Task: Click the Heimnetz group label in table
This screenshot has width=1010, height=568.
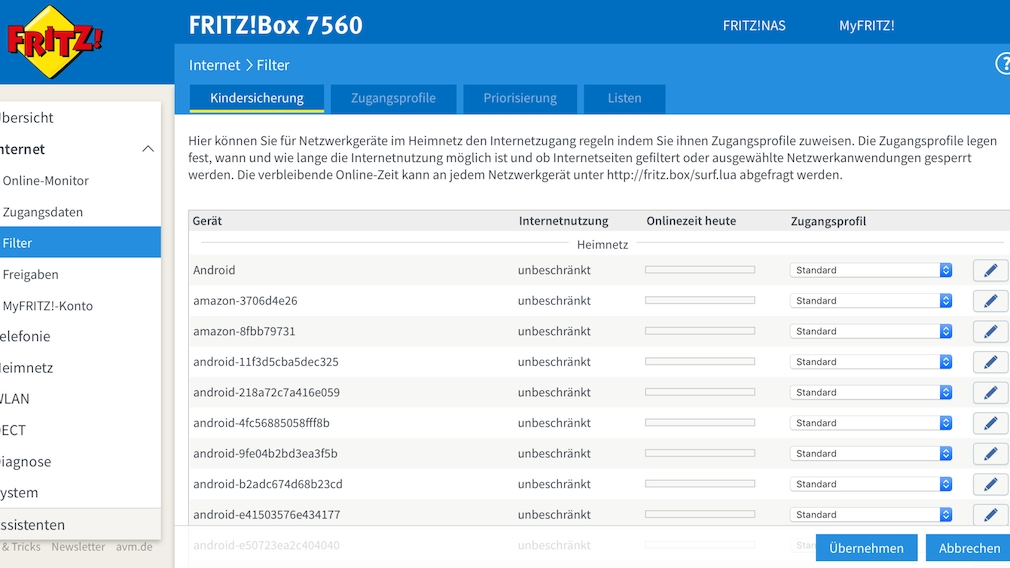Action: pyautogui.click(x=602, y=245)
